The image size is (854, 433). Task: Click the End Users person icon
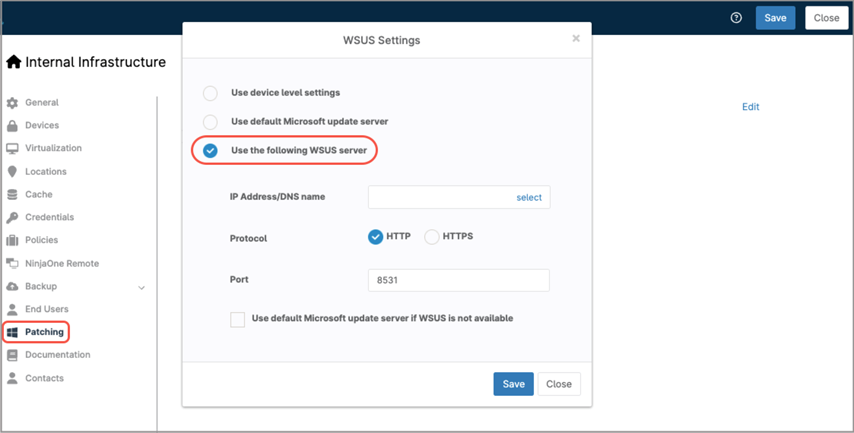pos(12,309)
